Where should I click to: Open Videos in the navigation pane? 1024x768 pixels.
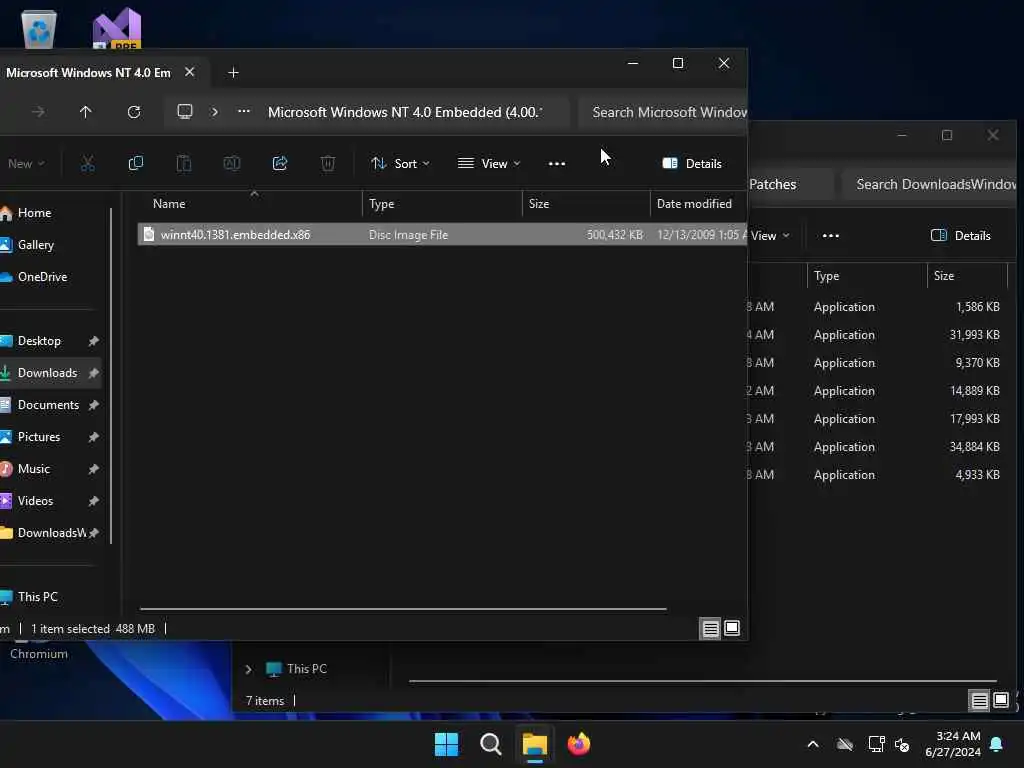pyautogui.click(x=52, y=501)
